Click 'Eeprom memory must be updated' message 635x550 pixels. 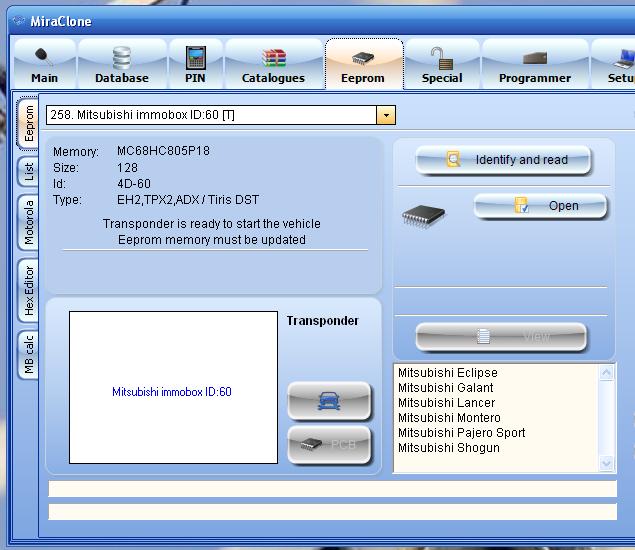coord(211,240)
